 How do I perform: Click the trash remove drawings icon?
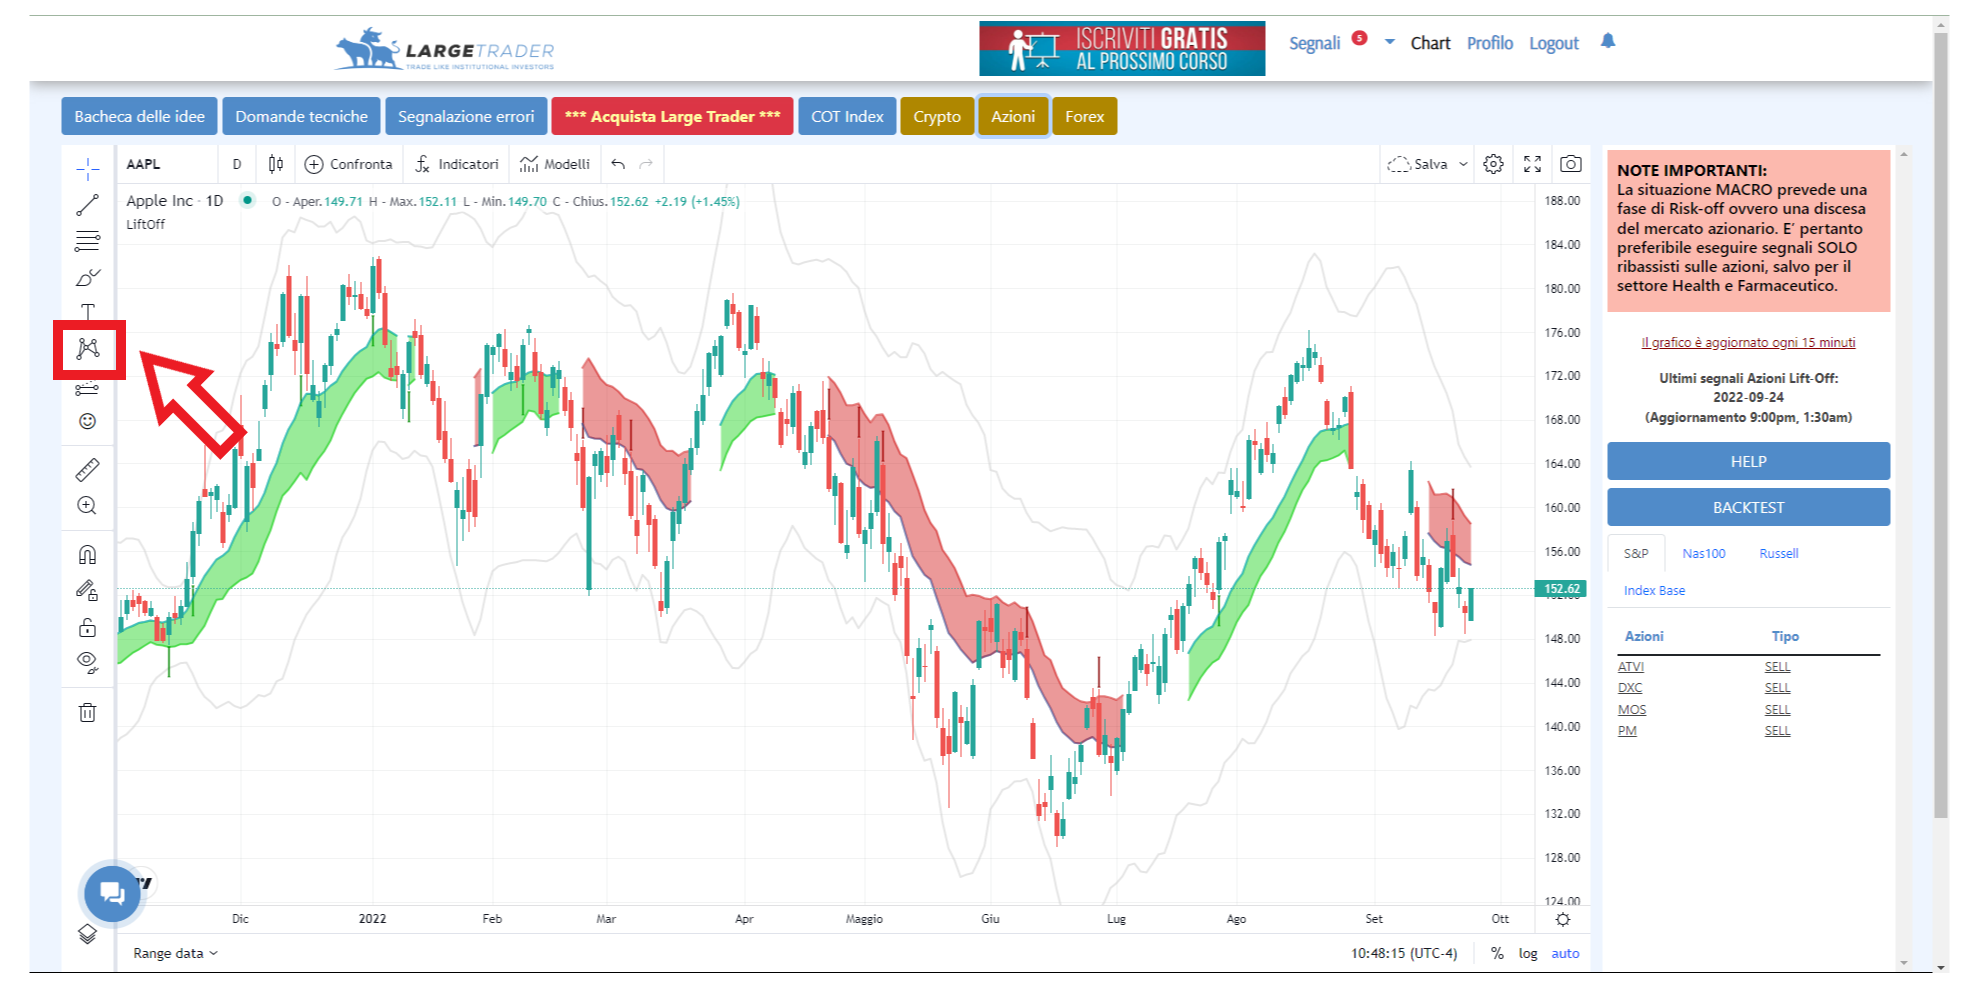[88, 712]
